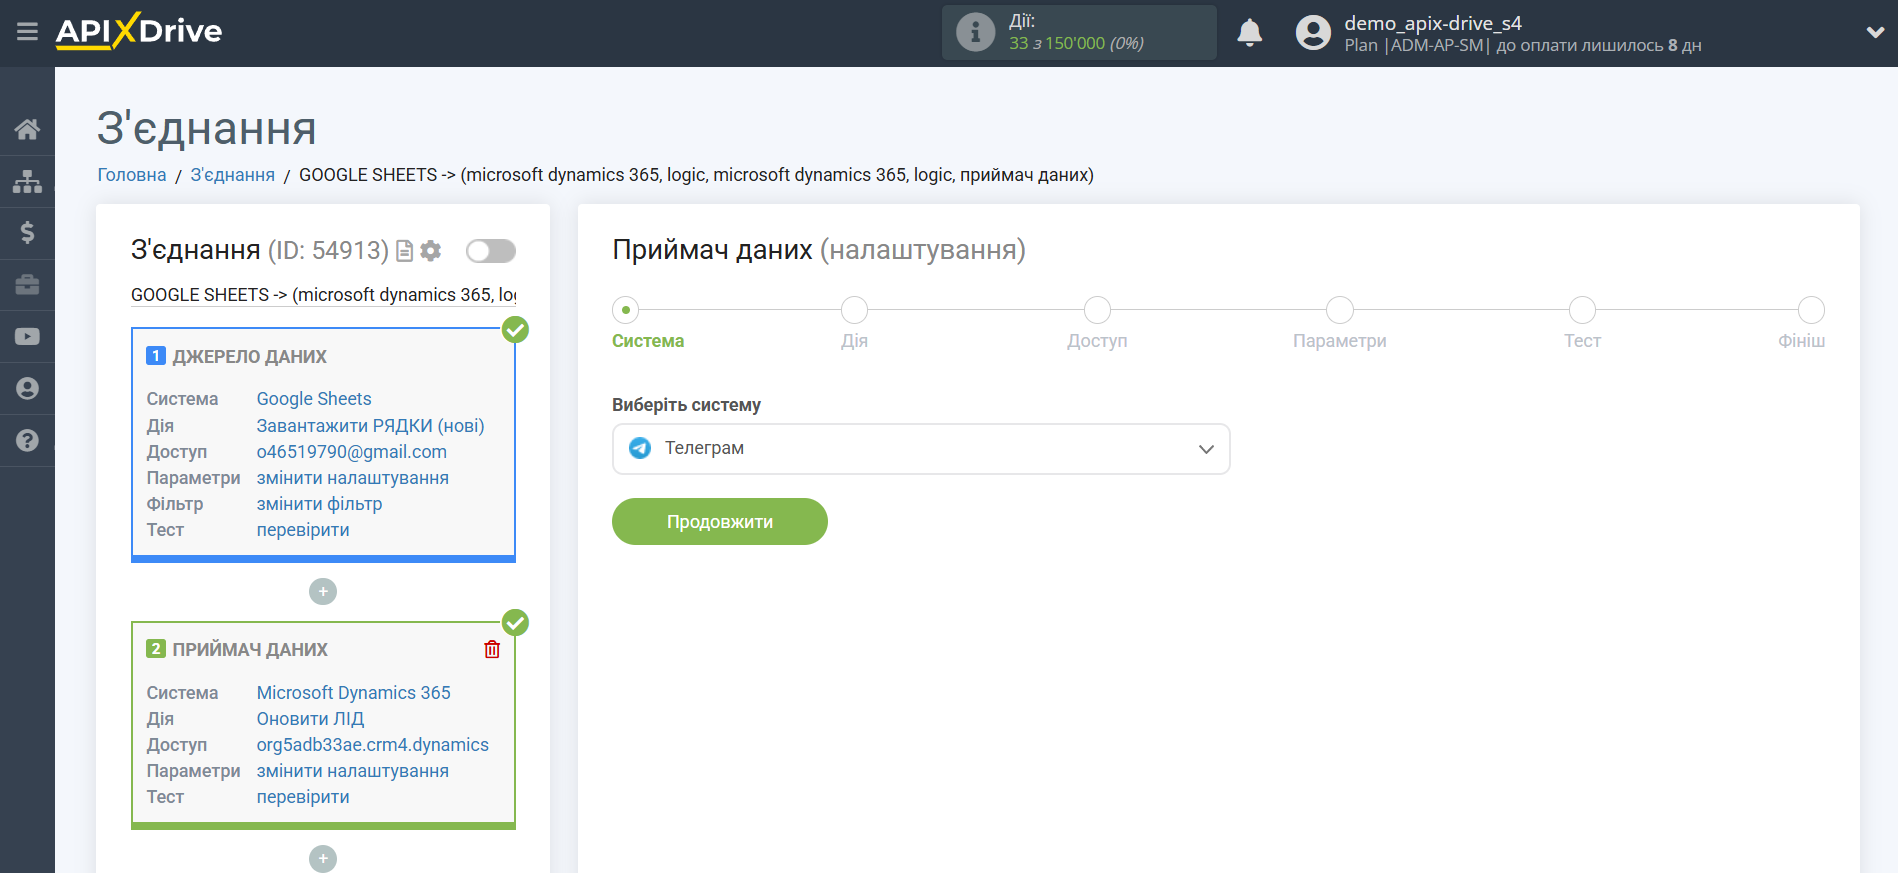Open the video tutorials sidebar icon
Viewport: 1898px width, 873px height.
pos(27,337)
